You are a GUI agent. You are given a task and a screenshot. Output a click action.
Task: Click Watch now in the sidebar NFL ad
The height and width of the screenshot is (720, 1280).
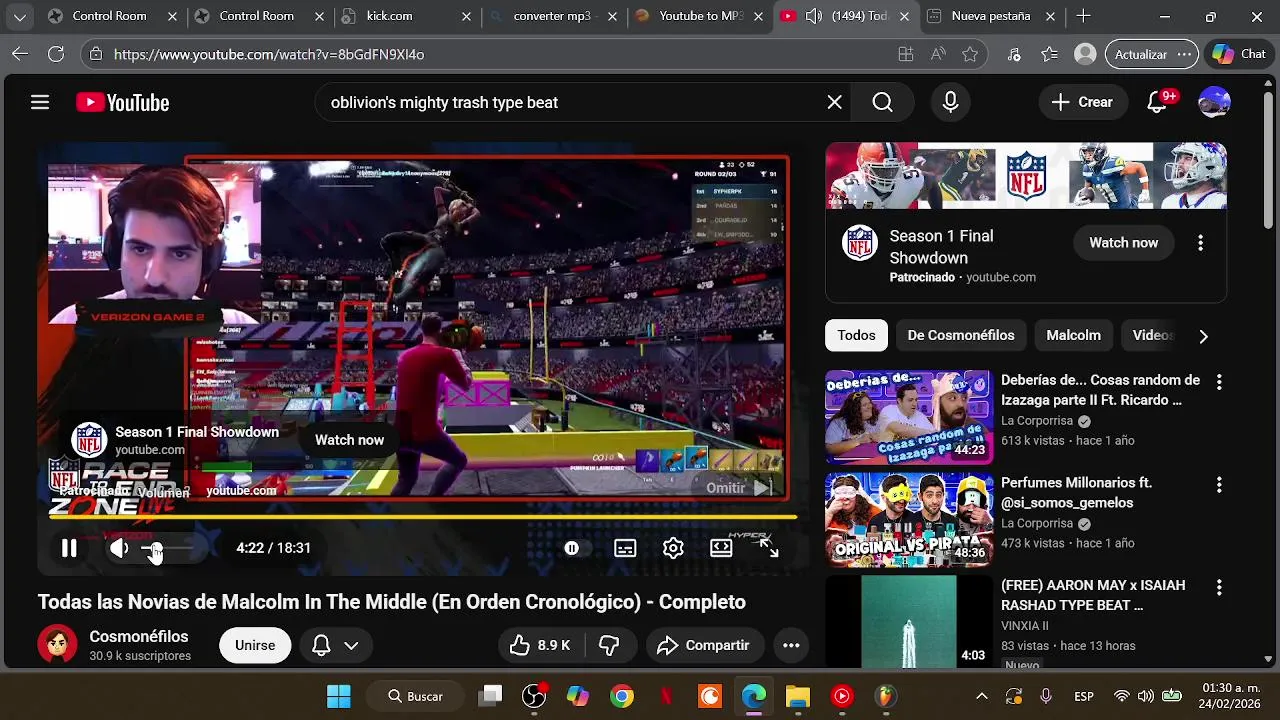(1123, 243)
